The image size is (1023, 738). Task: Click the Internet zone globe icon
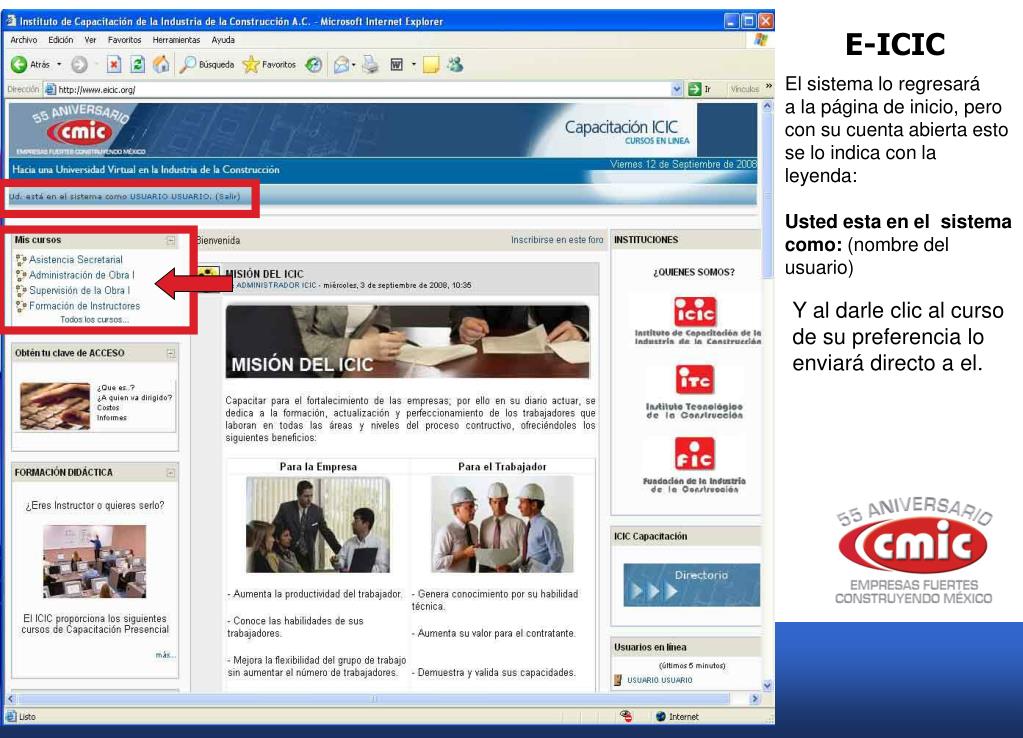(x=660, y=716)
